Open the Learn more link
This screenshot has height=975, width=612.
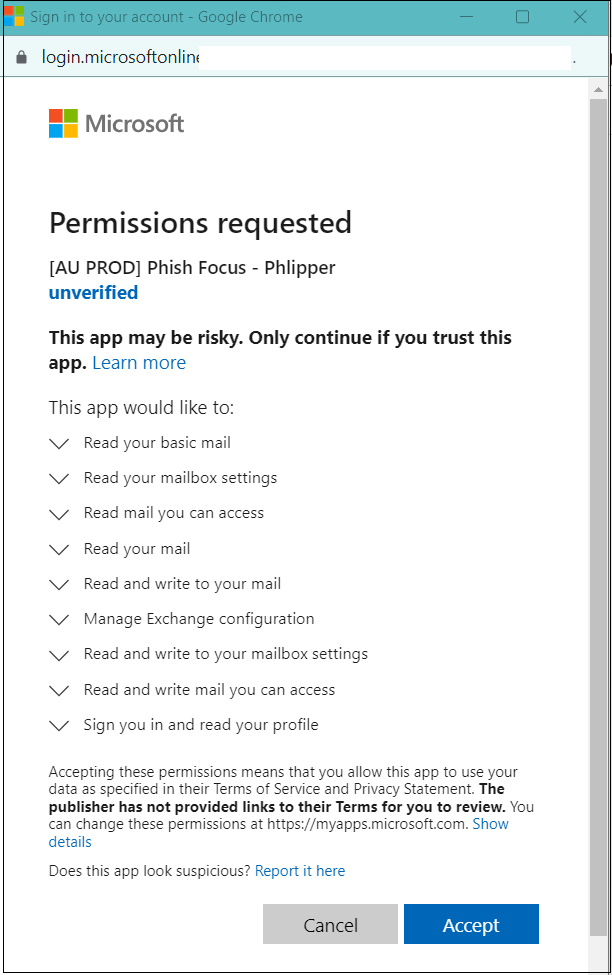[x=139, y=363]
